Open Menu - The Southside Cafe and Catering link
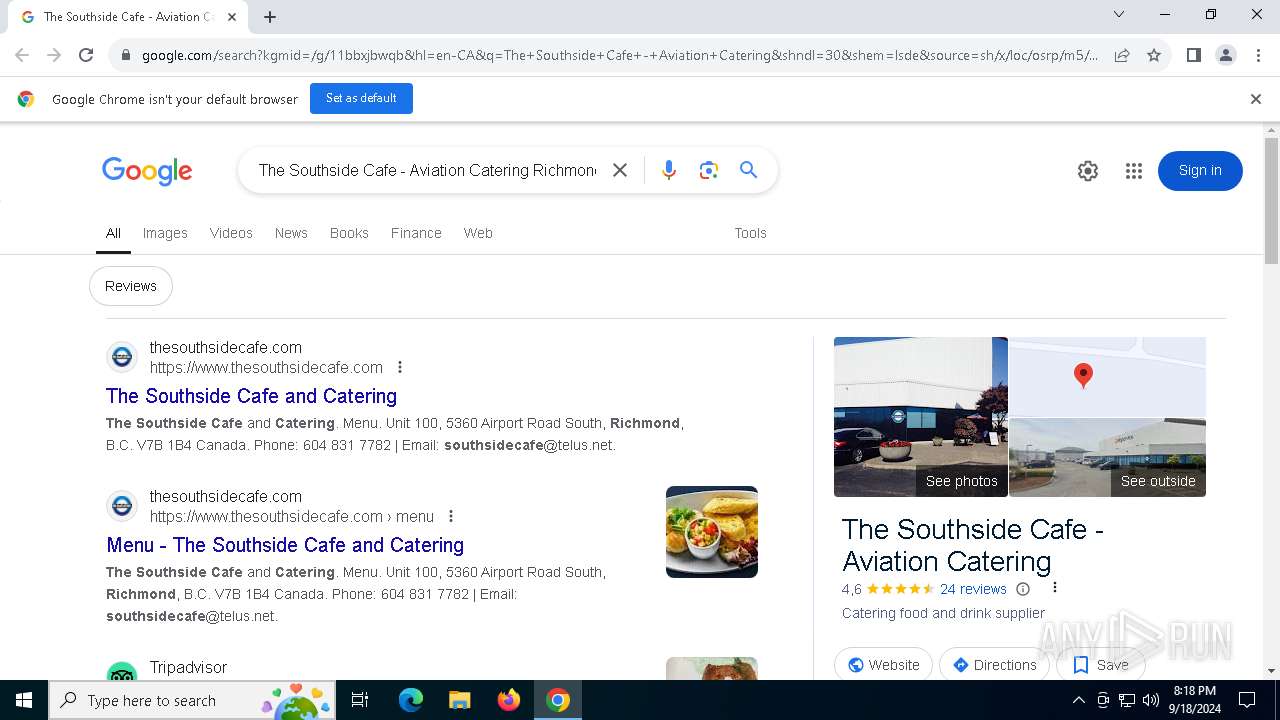This screenshot has height=720, width=1280. point(285,545)
